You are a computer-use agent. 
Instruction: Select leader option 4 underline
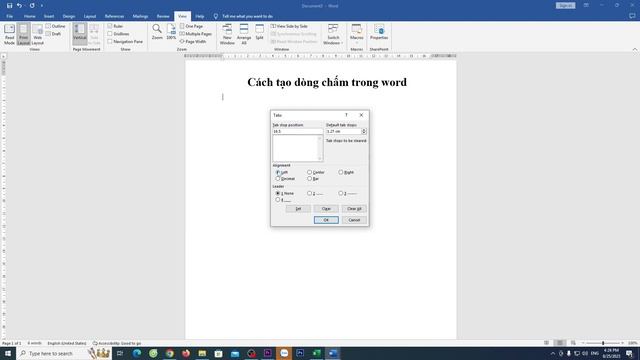pyautogui.click(x=278, y=200)
